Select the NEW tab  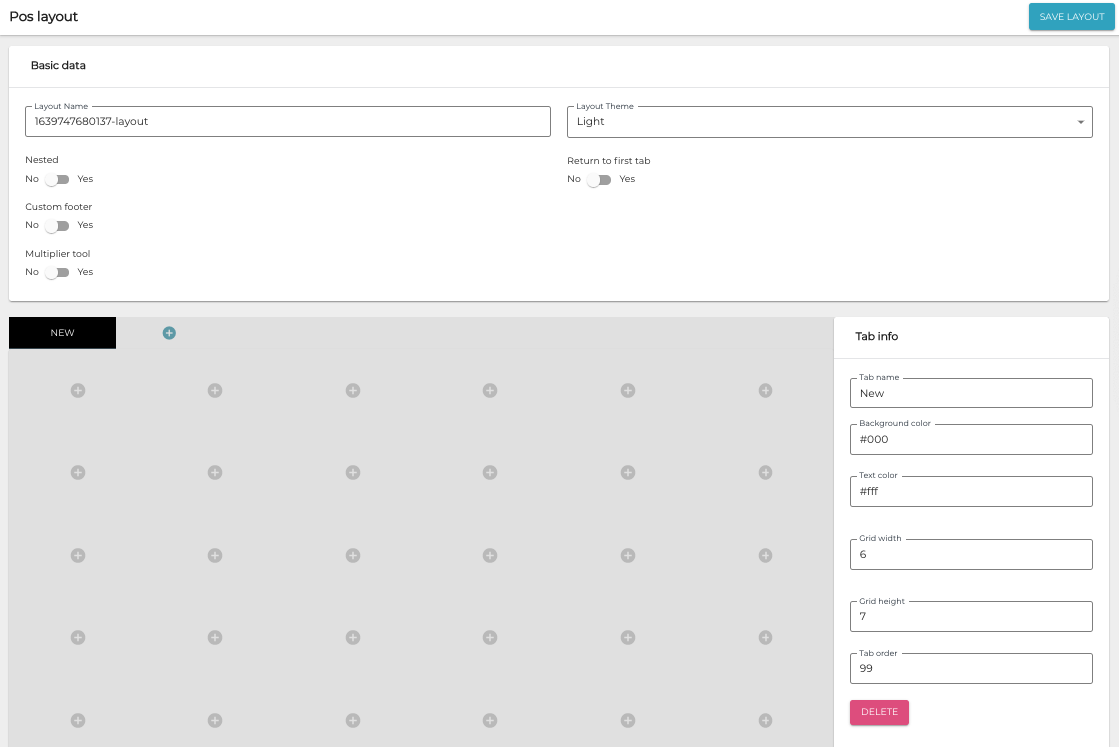(x=62, y=332)
